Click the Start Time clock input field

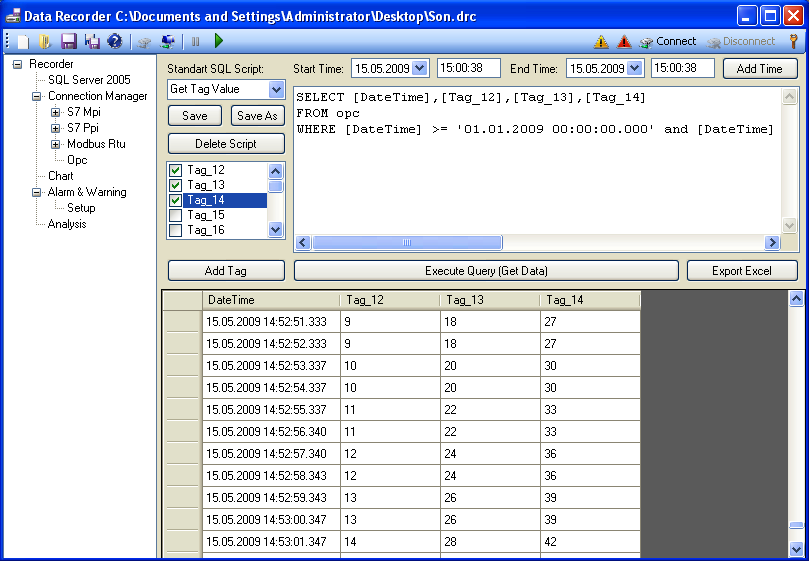(468, 68)
